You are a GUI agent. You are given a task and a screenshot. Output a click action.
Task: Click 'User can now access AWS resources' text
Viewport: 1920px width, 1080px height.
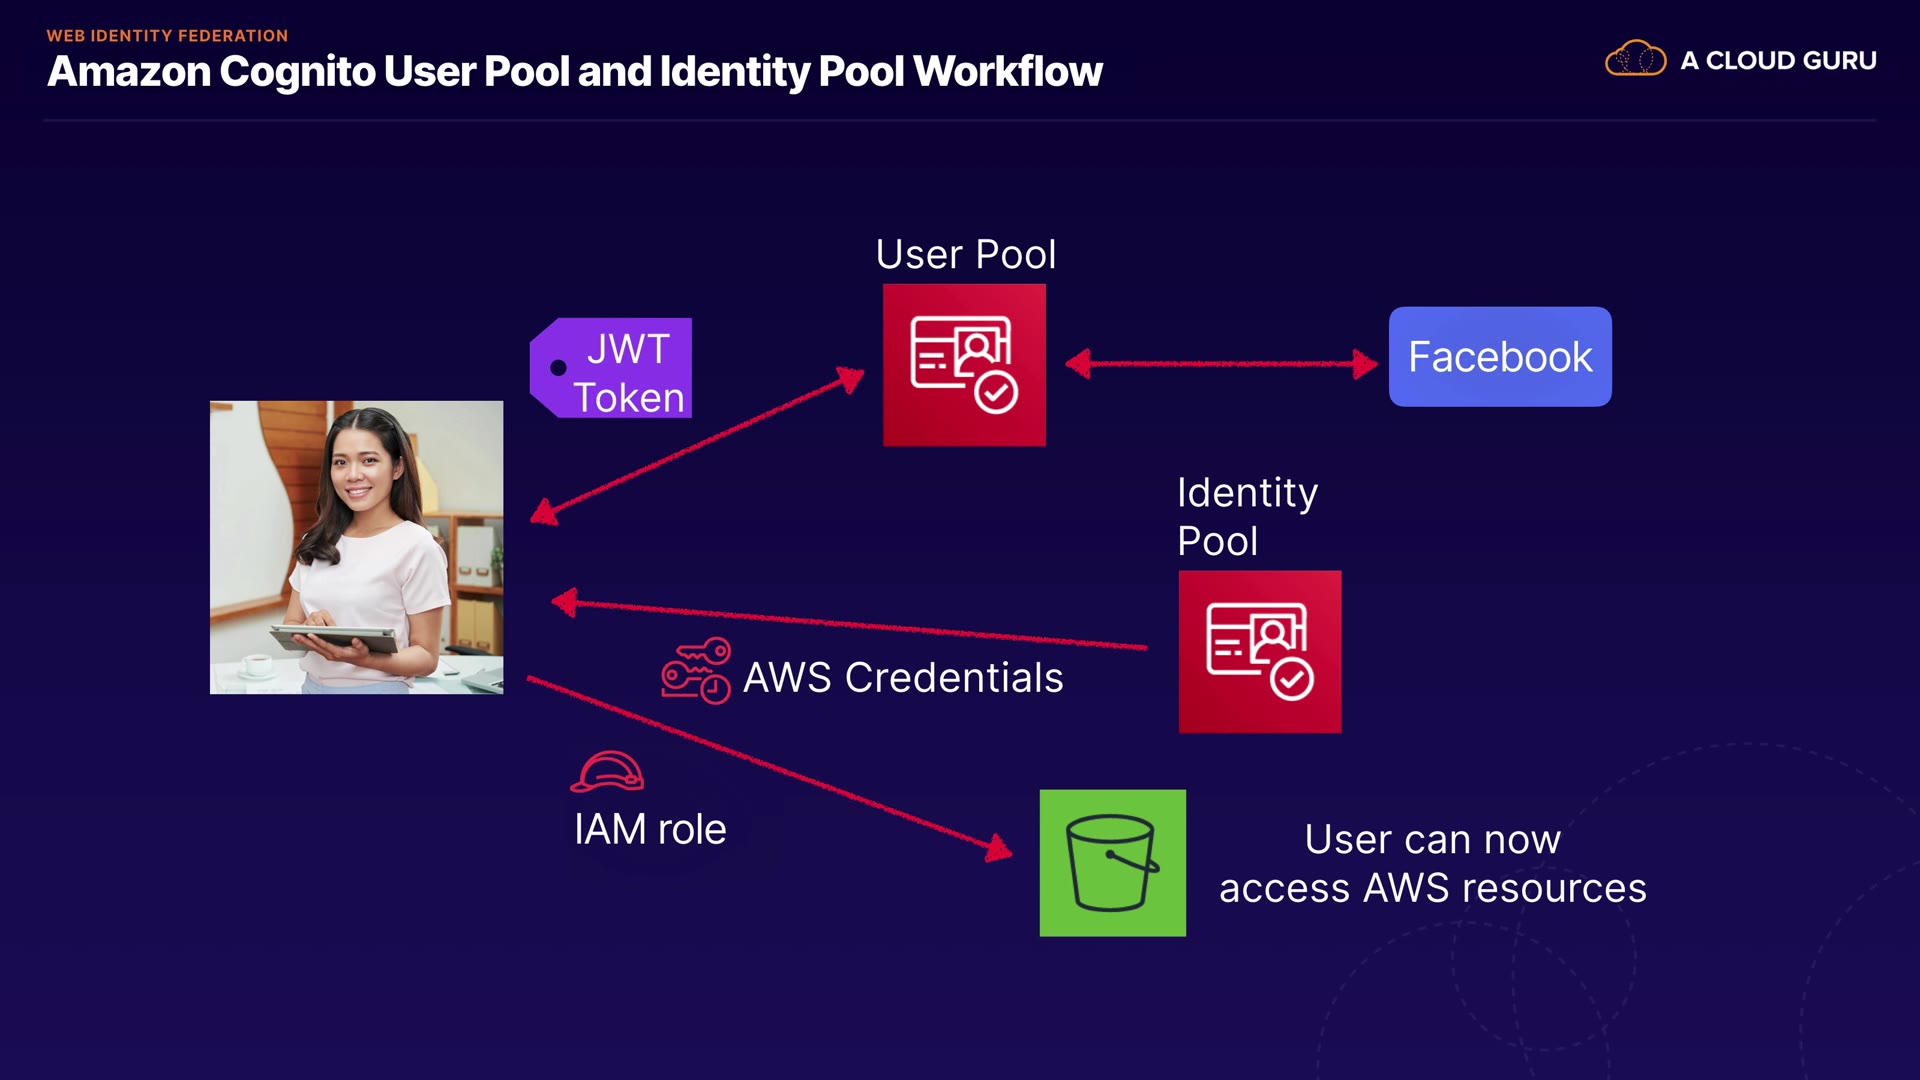(1431, 863)
